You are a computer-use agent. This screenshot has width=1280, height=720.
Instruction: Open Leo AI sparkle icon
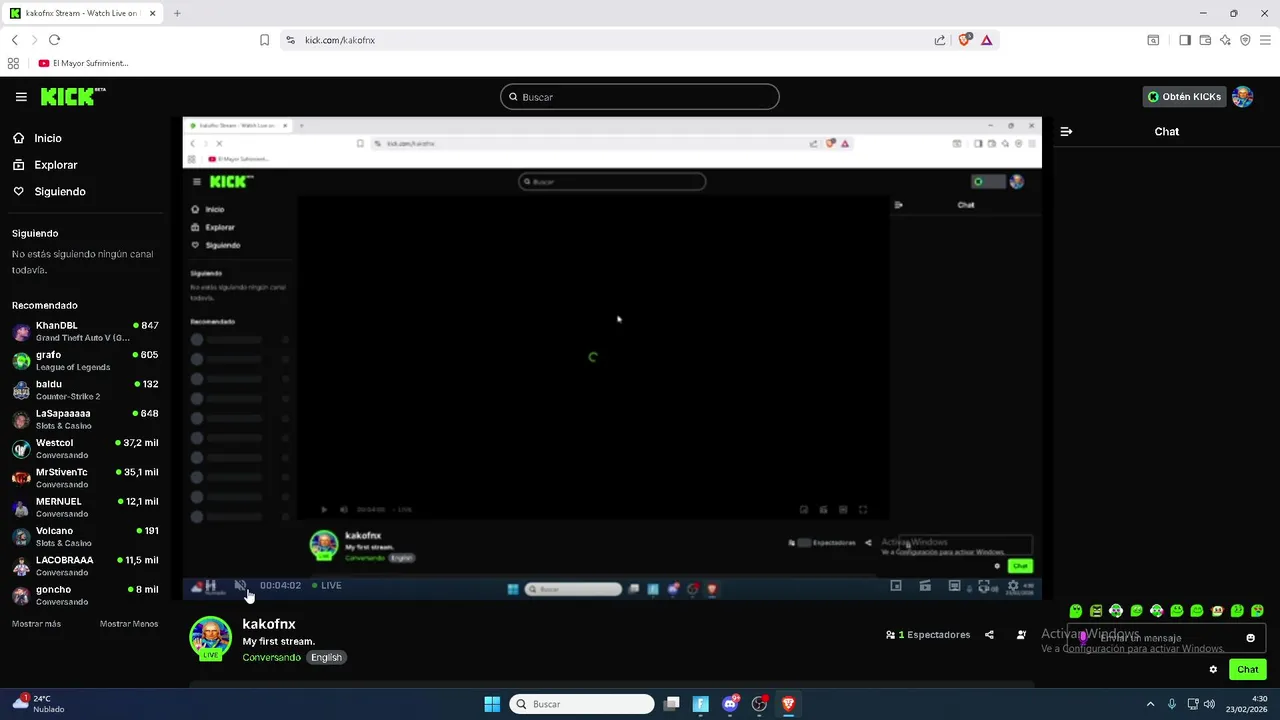(1225, 40)
